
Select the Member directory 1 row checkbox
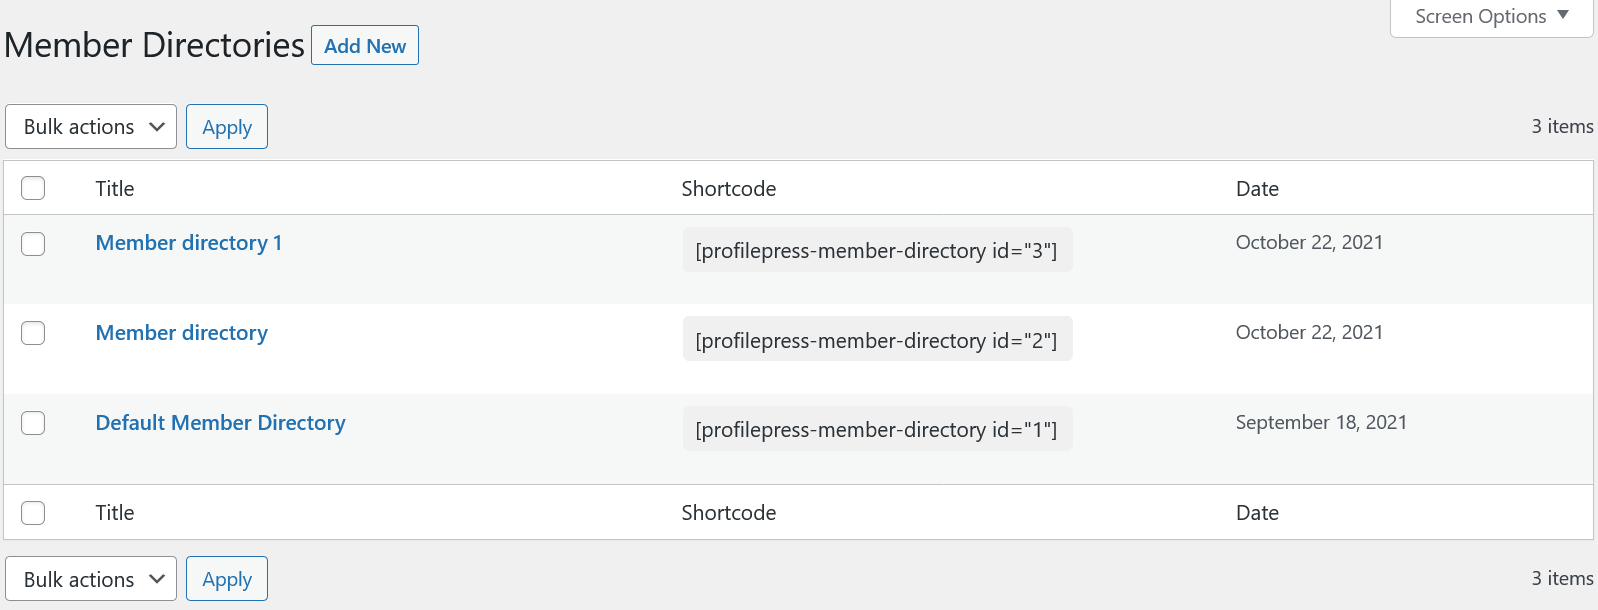pos(33,244)
